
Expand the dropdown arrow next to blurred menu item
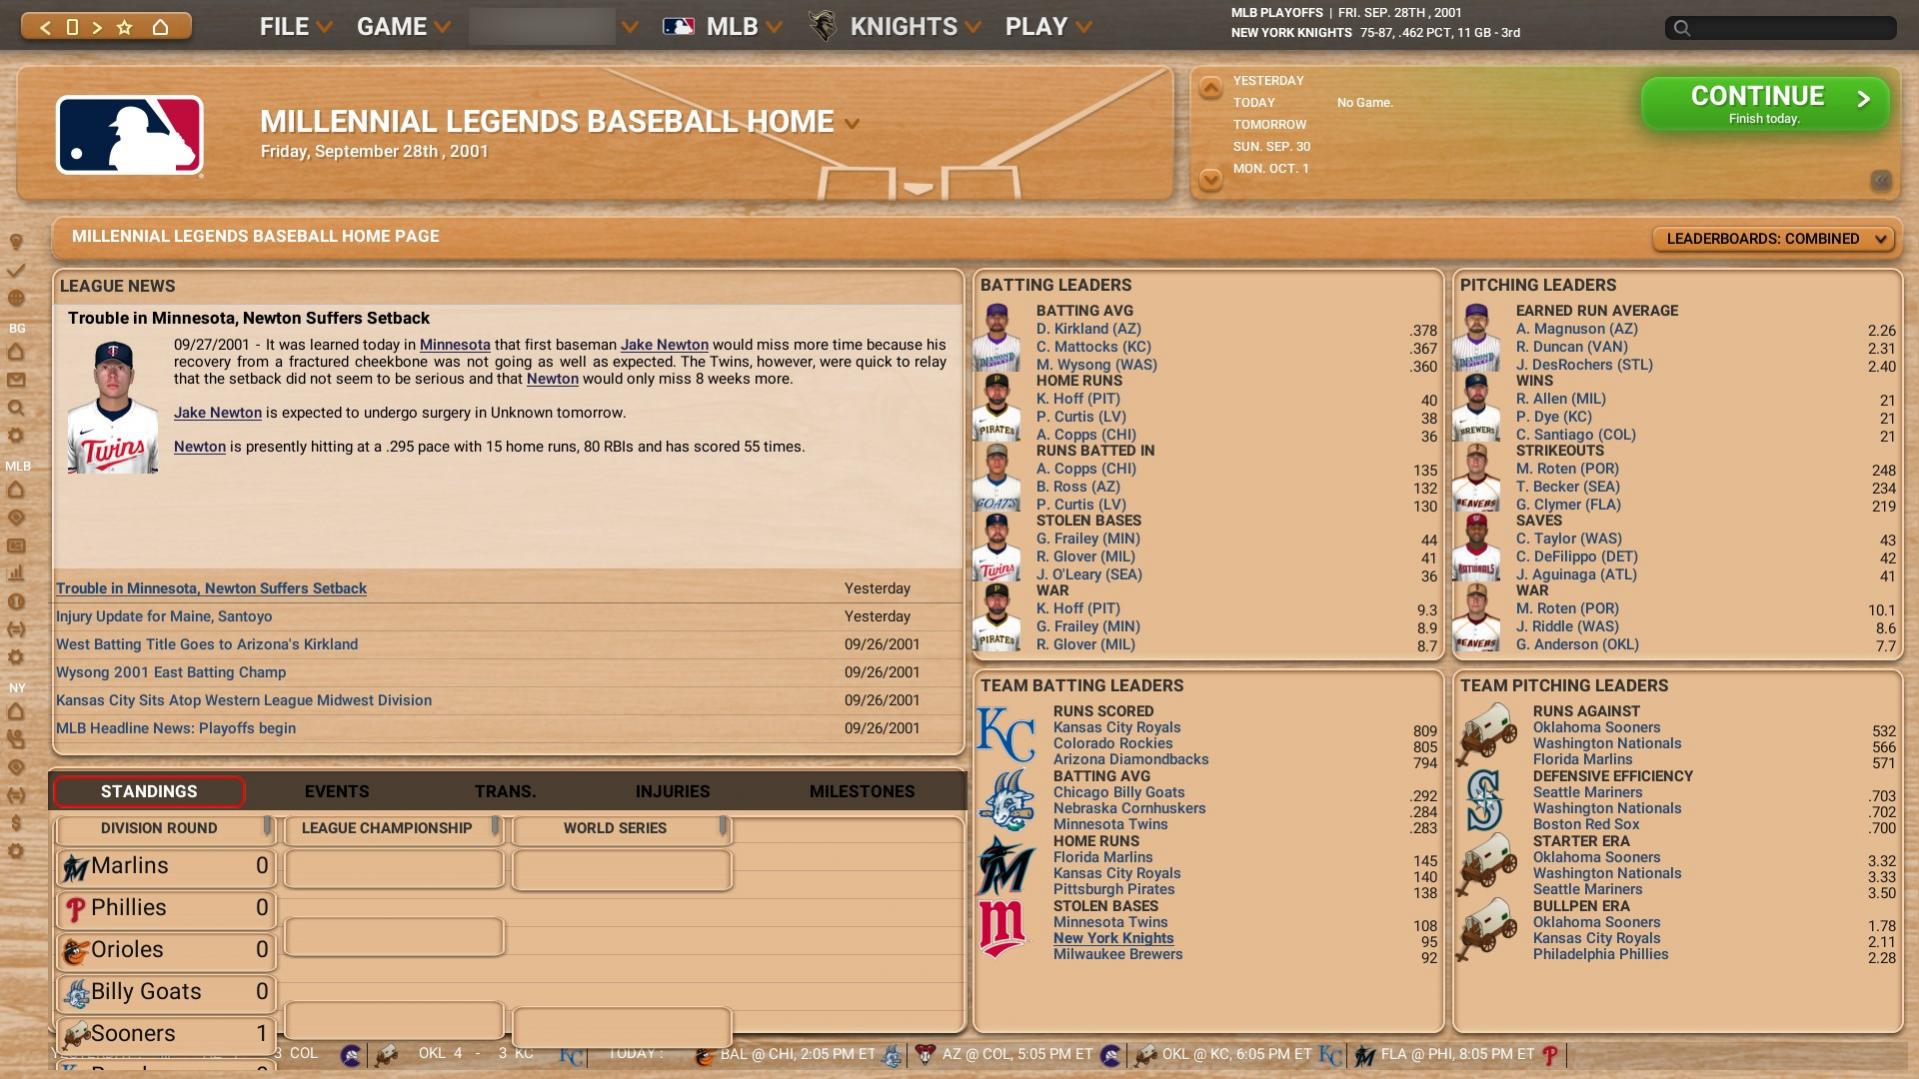630,27
